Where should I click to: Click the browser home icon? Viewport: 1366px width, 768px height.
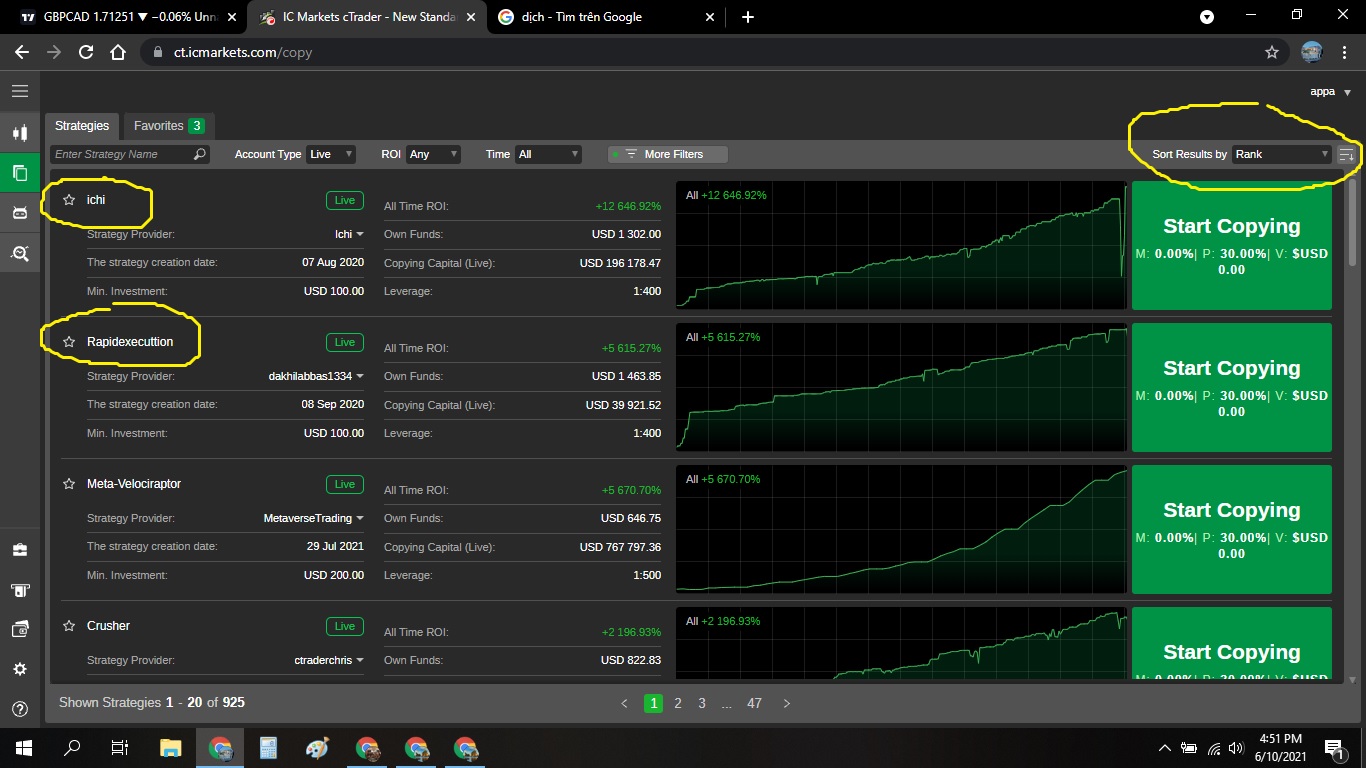(x=118, y=52)
